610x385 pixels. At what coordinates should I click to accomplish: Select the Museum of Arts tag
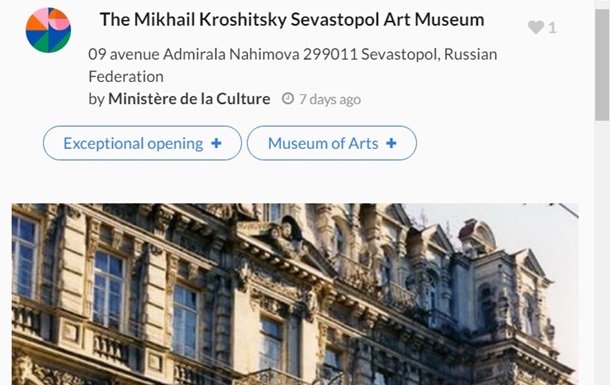click(x=331, y=143)
